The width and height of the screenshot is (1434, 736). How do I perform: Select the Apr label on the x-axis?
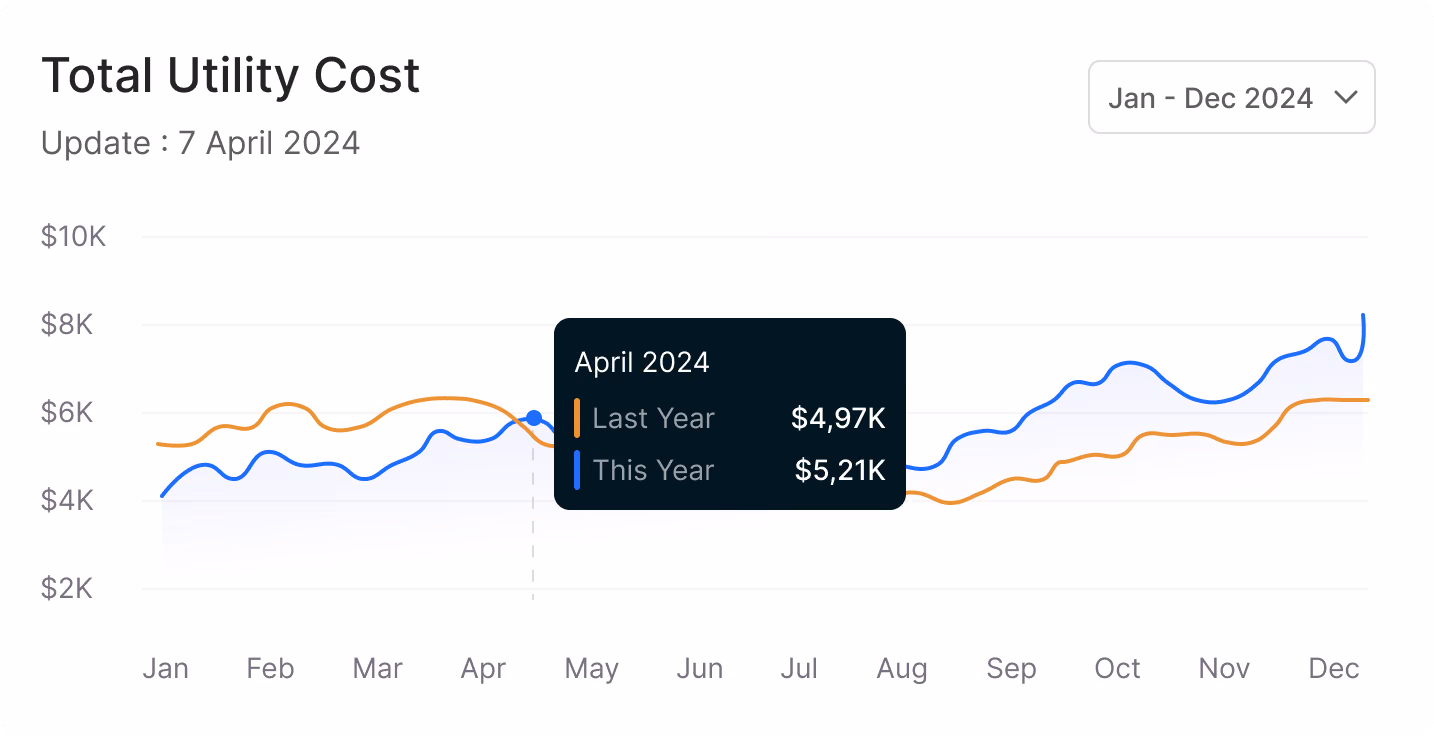(x=483, y=668)
